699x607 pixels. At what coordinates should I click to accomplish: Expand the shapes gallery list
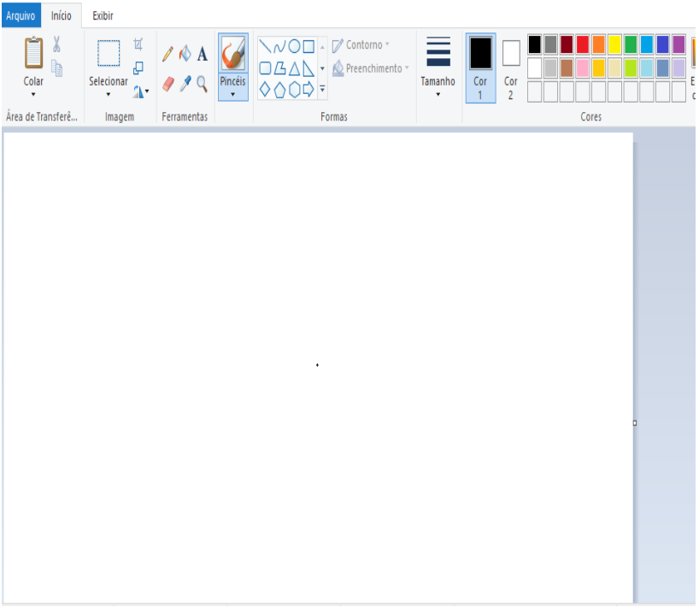[322, 89]
